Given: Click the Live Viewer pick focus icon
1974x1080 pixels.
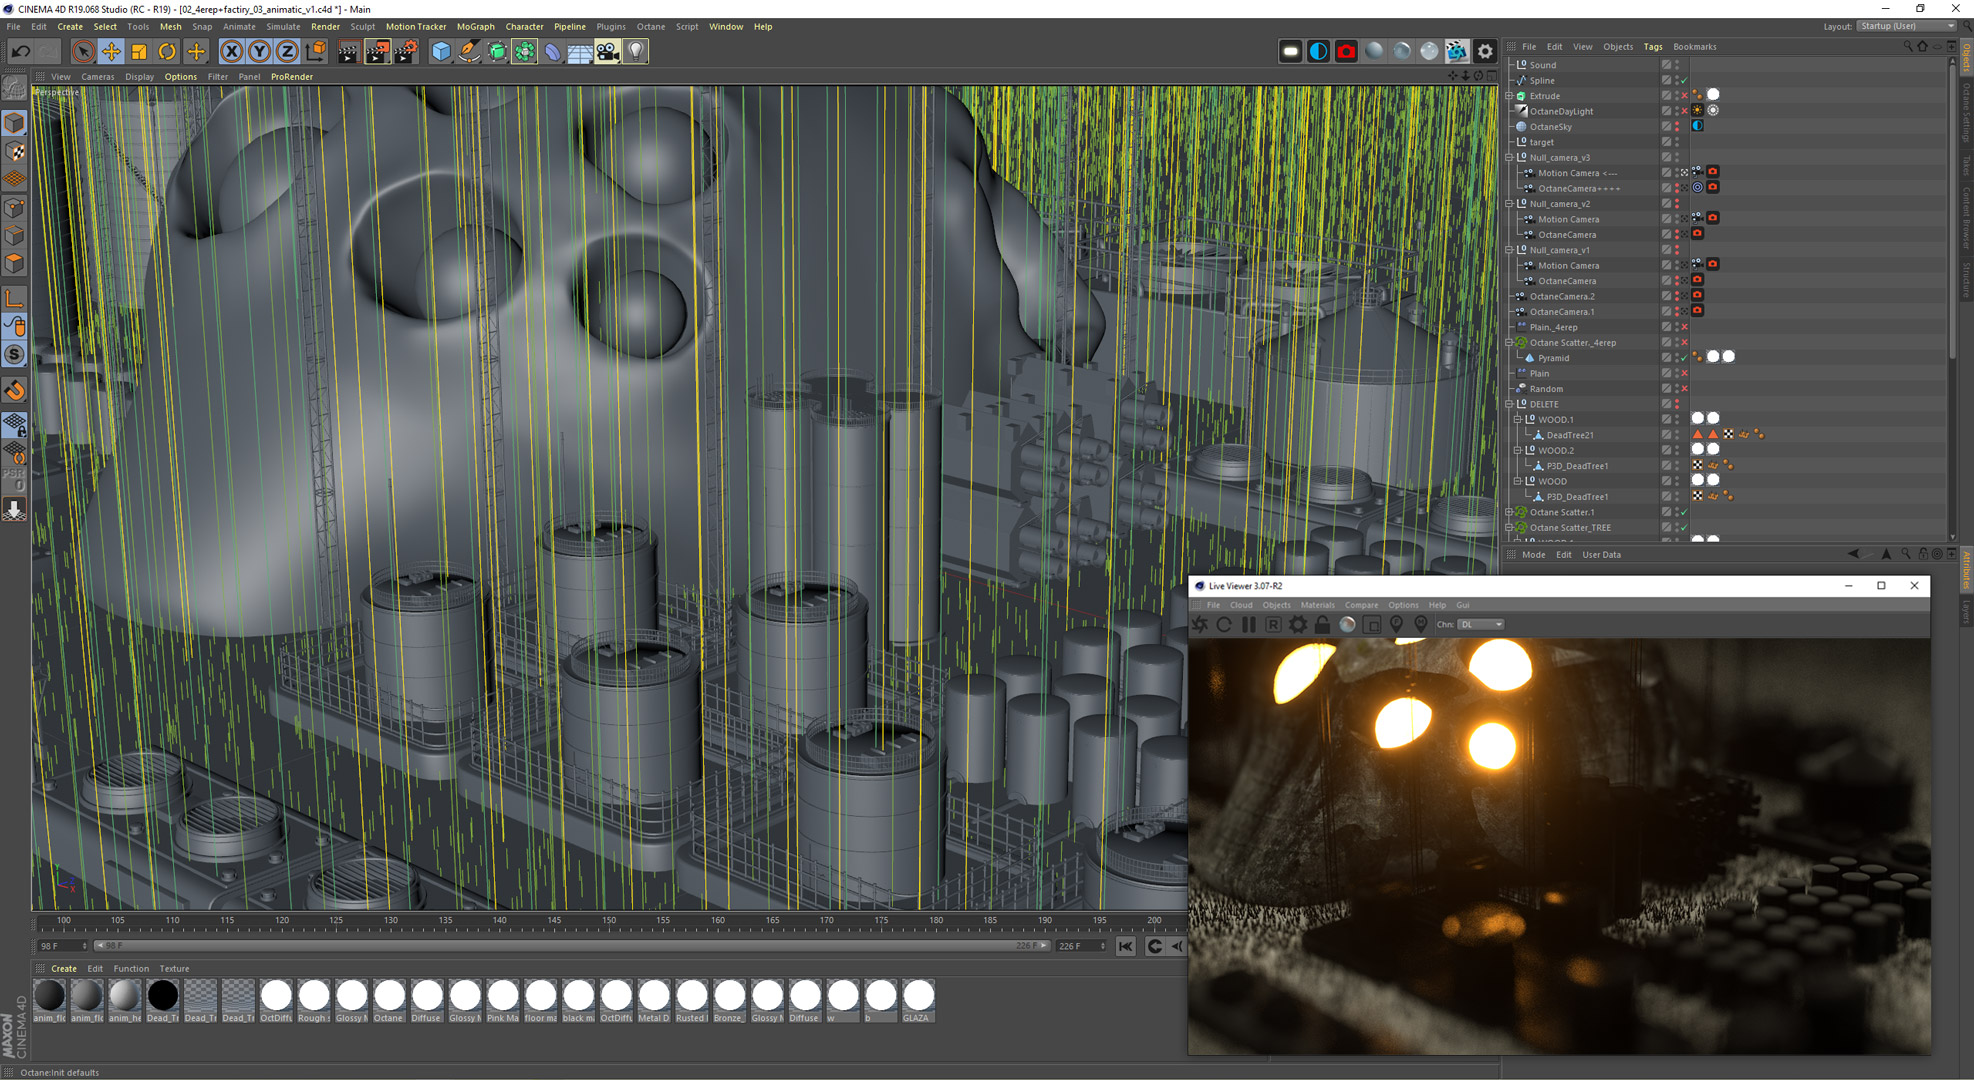Looking at the screenshot, I should coord(1396,624).
